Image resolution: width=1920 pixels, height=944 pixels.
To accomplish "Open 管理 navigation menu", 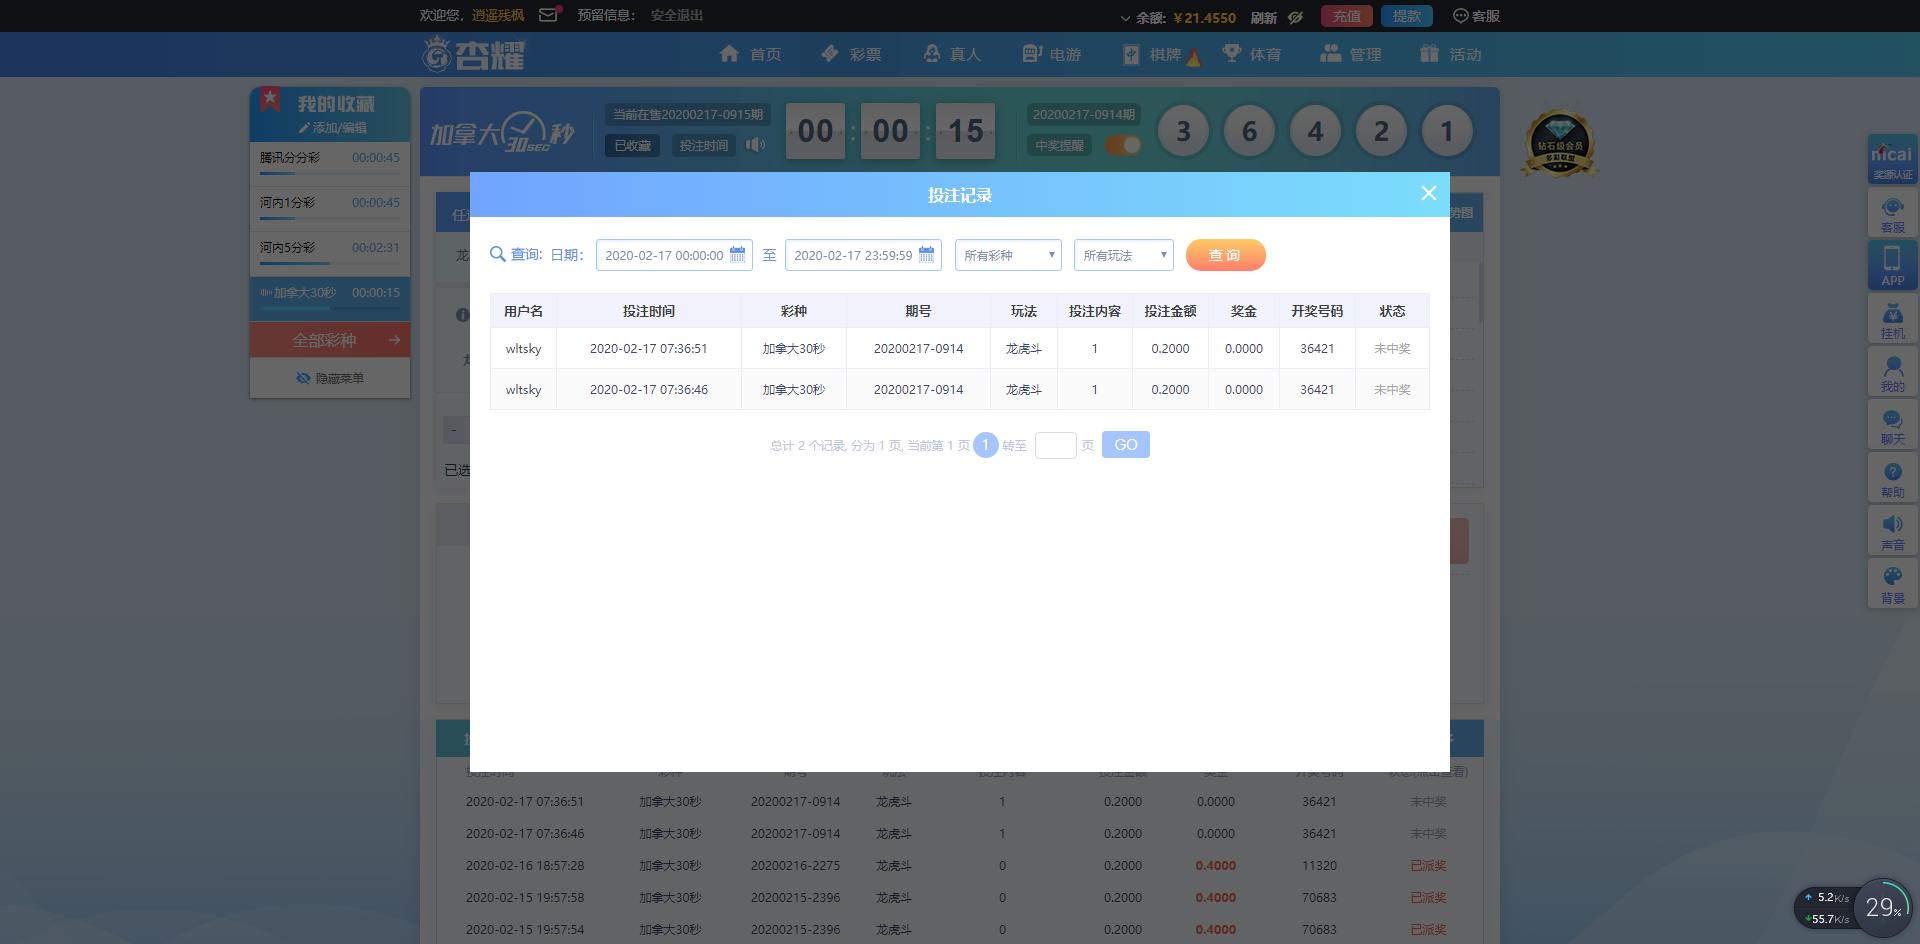I will (x=1351, y=54).
